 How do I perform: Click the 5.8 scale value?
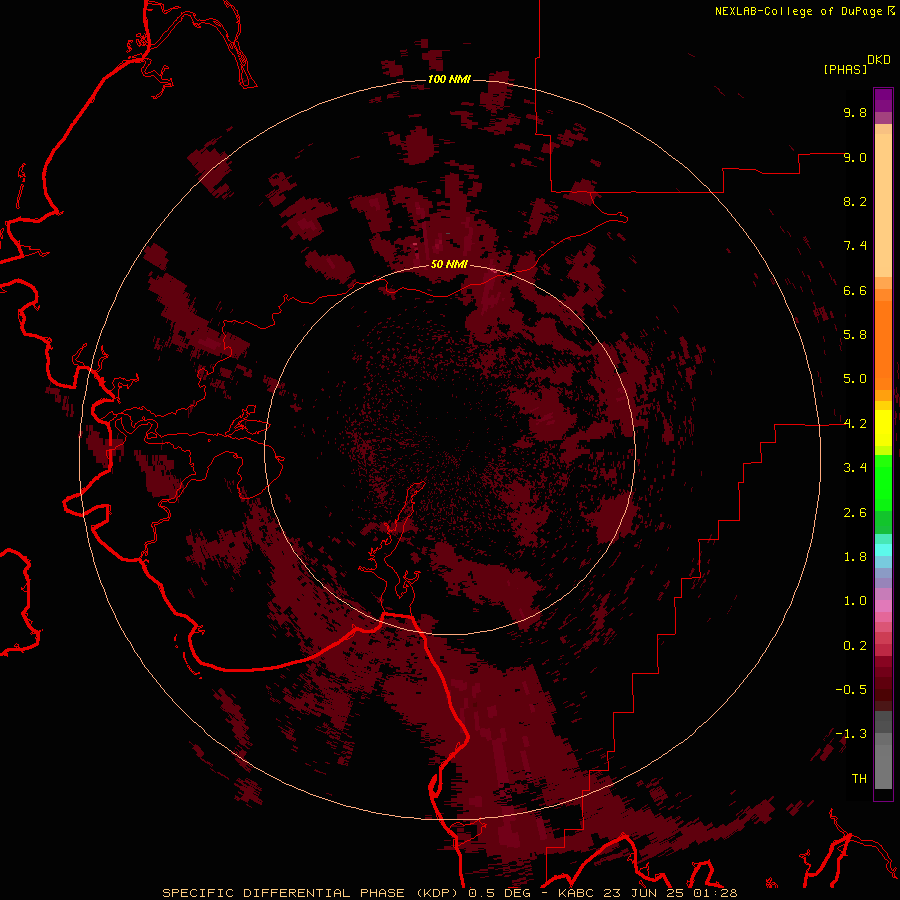coord(855,335)
